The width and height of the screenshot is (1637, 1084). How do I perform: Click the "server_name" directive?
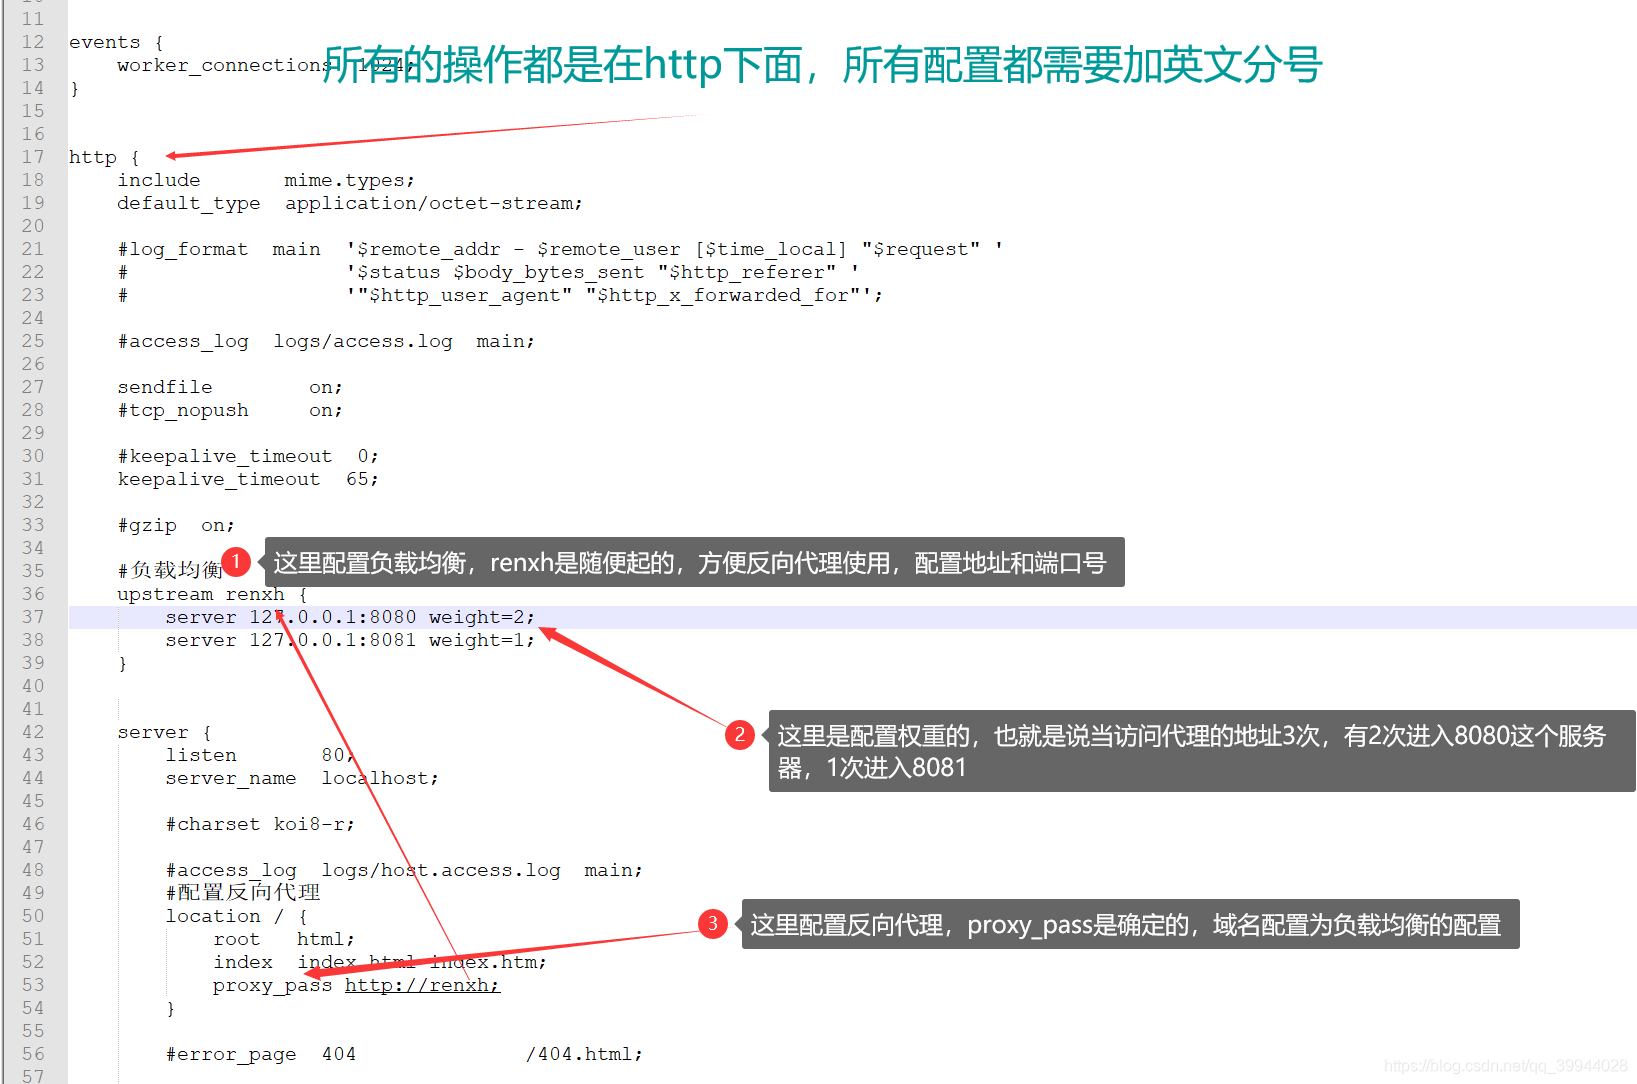pos(231,778)
